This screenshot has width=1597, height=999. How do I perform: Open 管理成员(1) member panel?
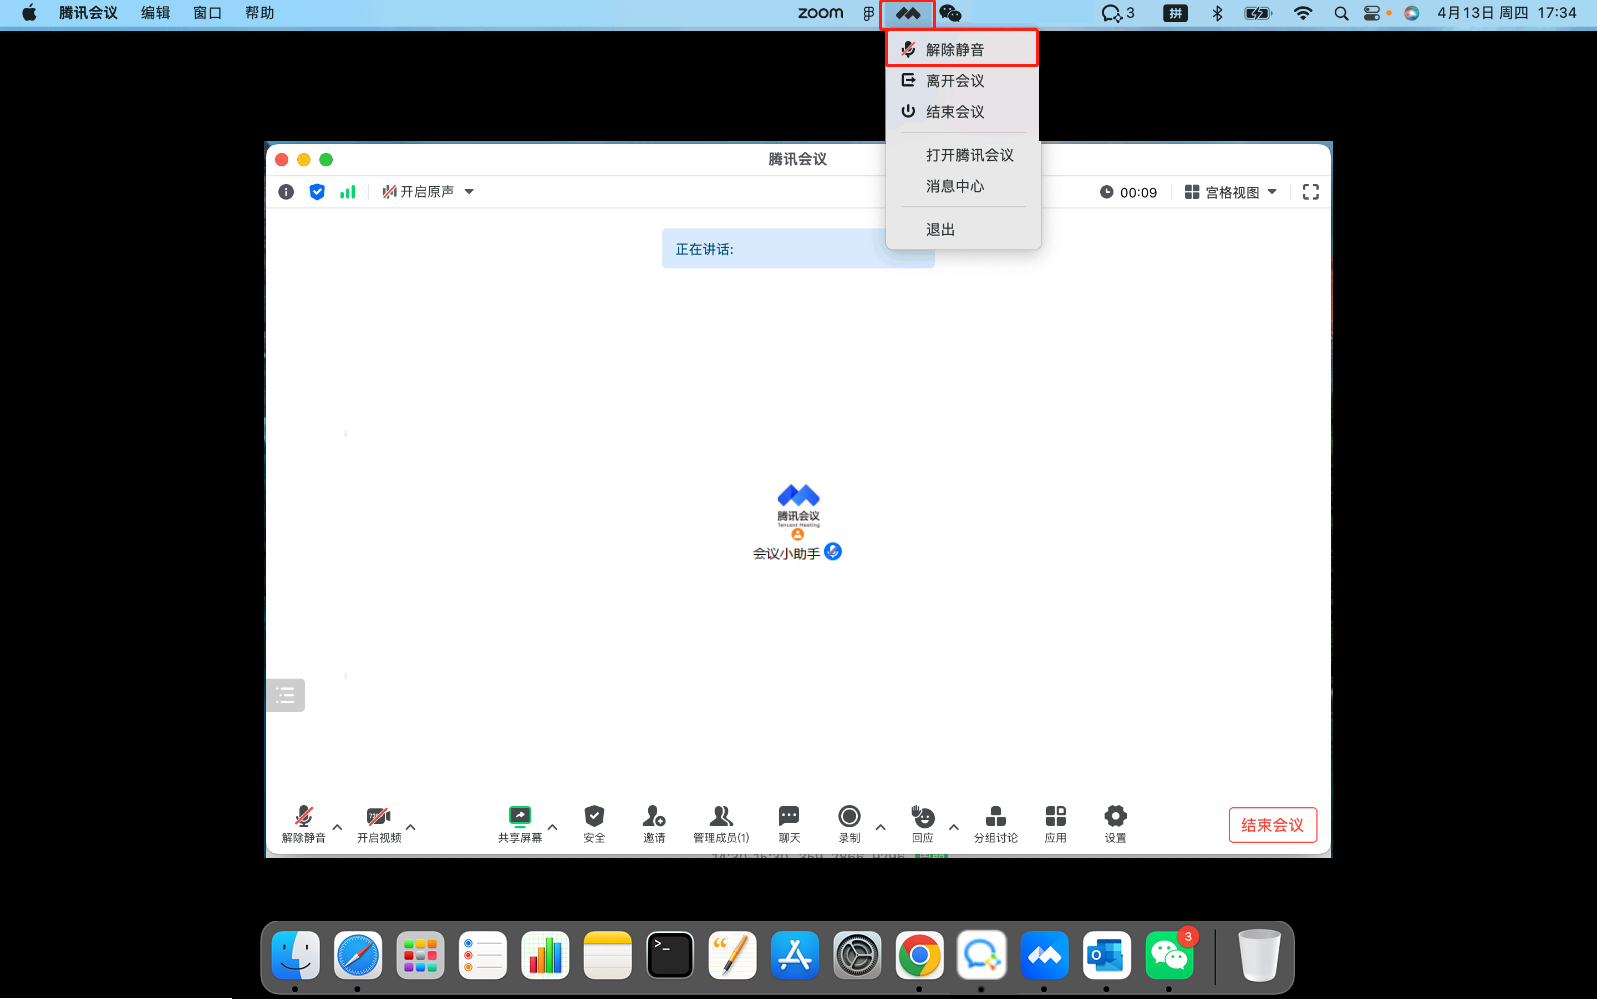[x=721, y=824]
